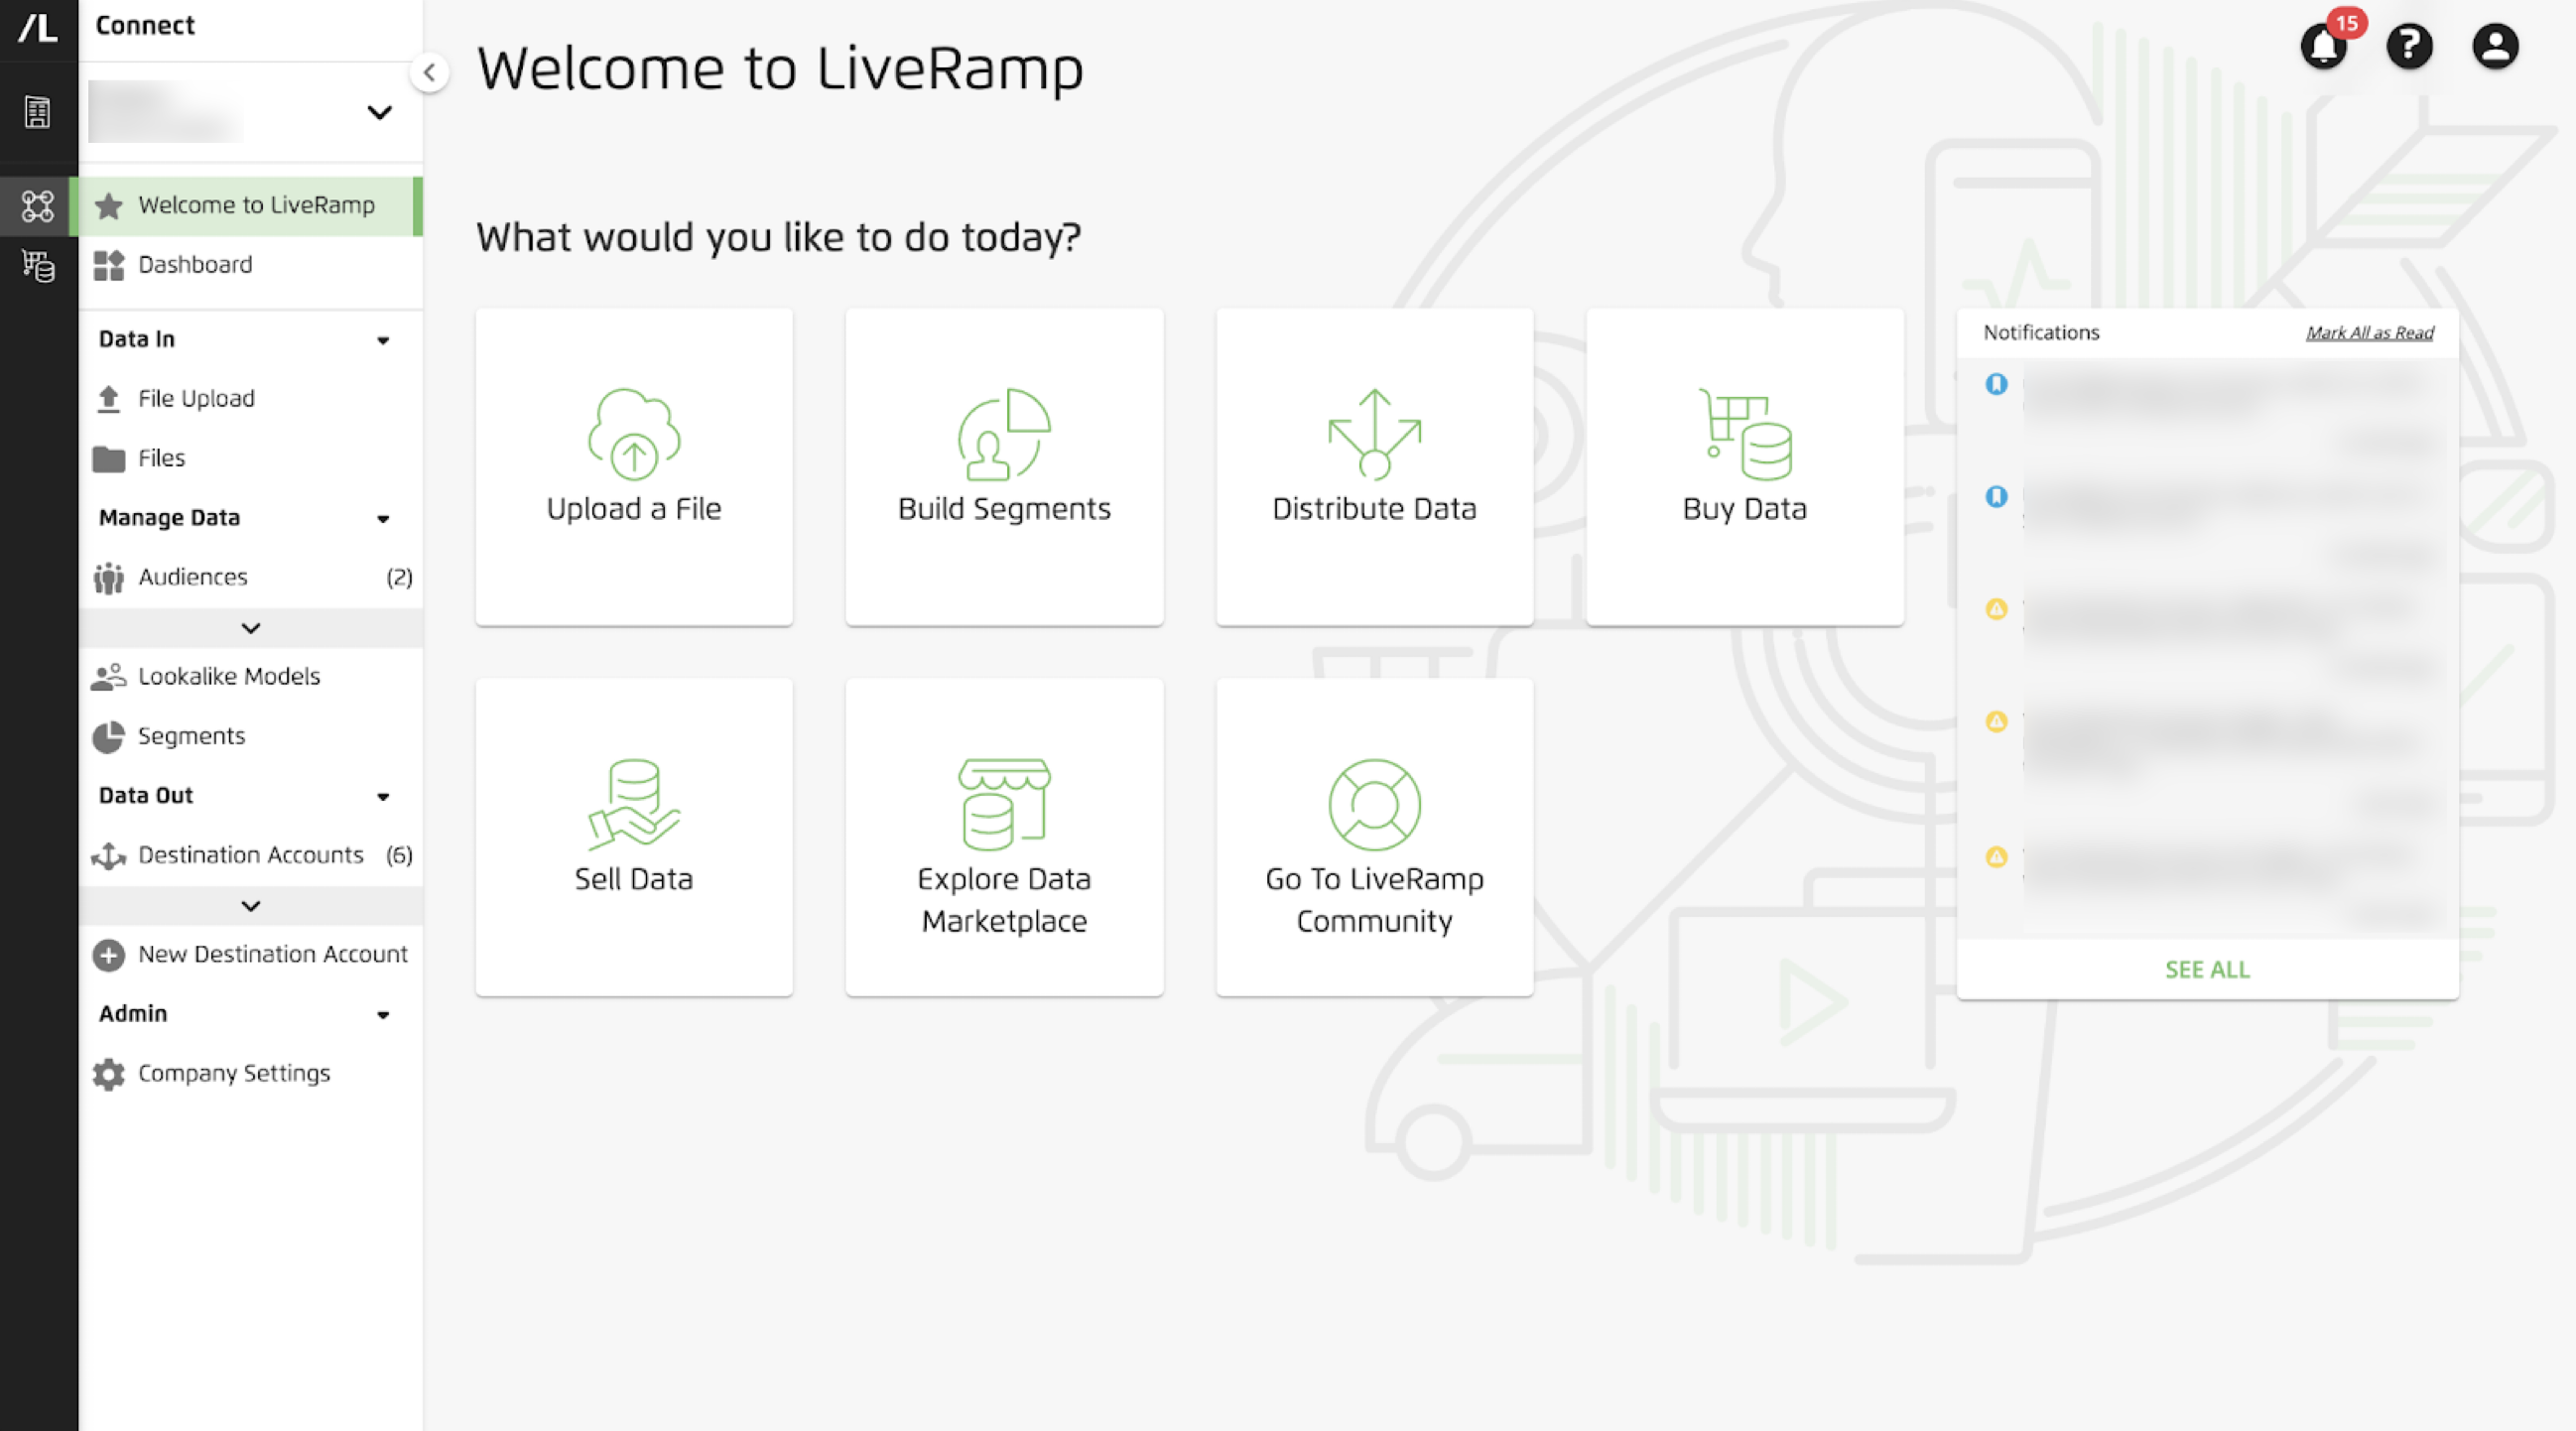This screenshot has height=1431, width=2576.
Task: Collapse the Admin section
Action: (383, 1015)
